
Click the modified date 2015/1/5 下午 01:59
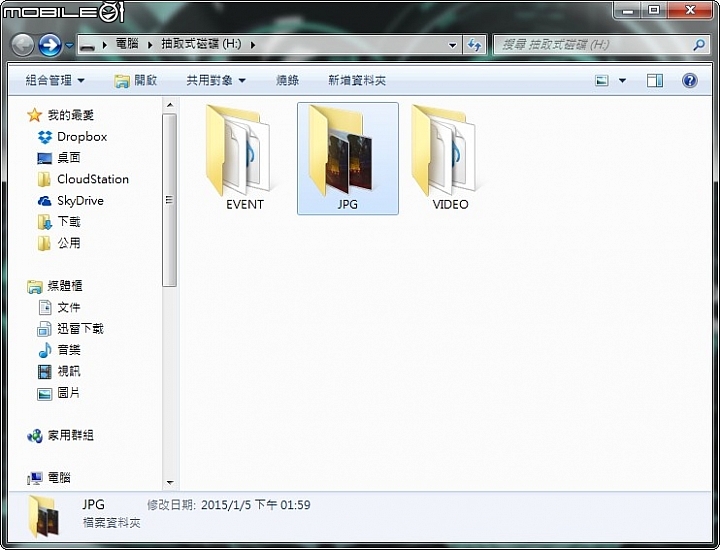tap(256, 505)
